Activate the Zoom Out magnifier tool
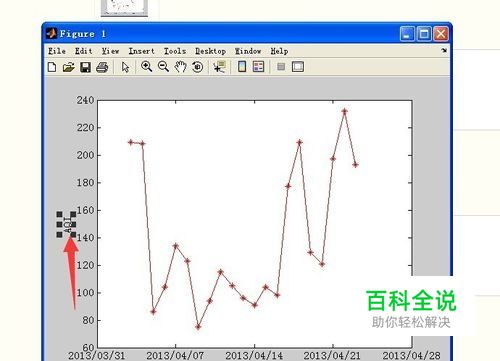Image resolution: width=500 pixels, height=361 pixels. coord(163,67)
